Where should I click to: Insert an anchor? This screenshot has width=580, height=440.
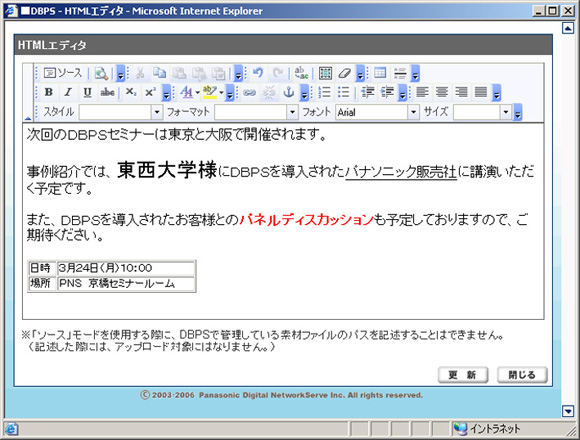[x=289, y=92]
